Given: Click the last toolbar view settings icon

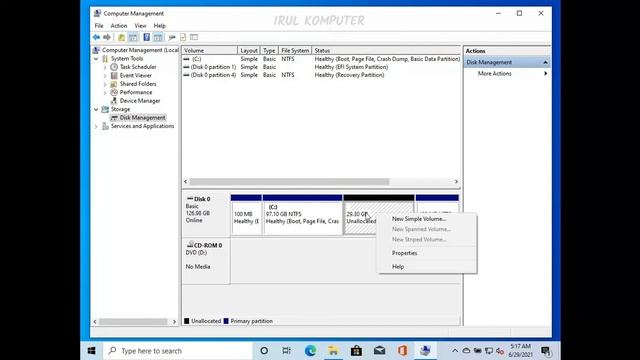Looking at the screenshot, I should point(194,37).
